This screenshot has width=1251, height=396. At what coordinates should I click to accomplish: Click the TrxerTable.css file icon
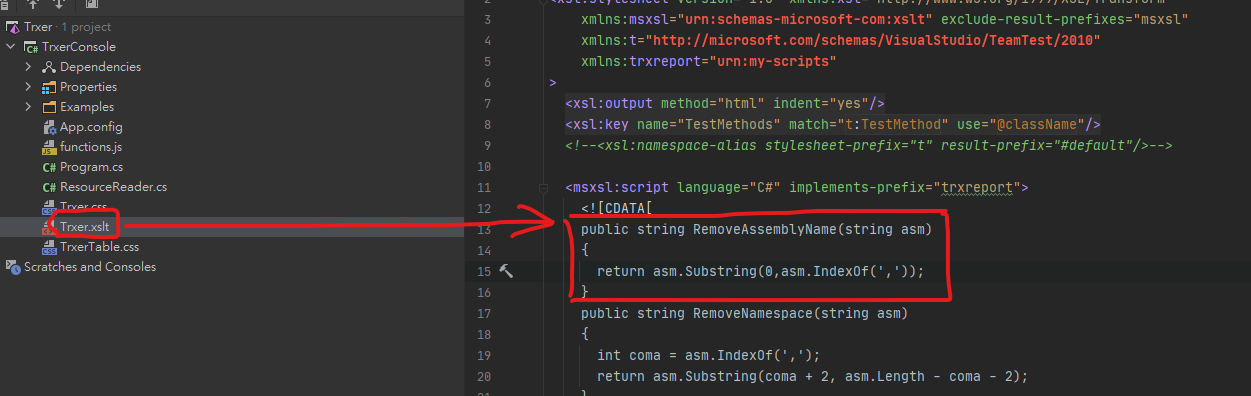pos(49,247)
